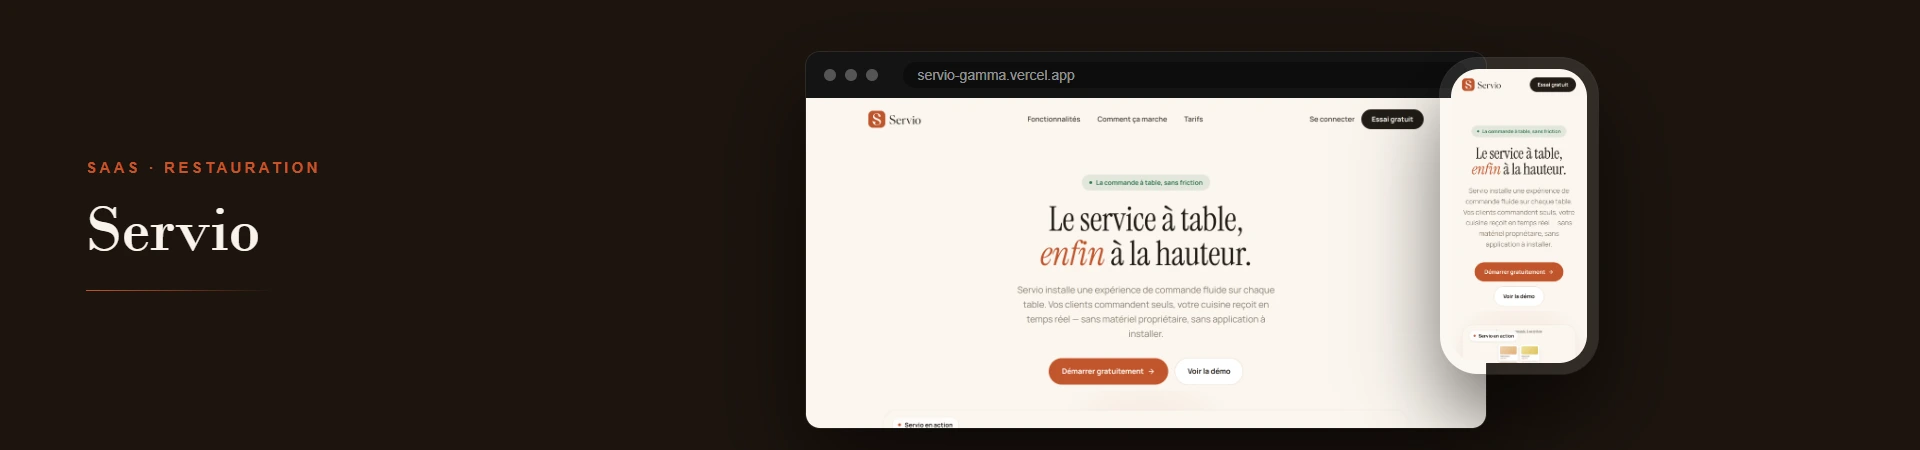The height and width of the screenshot is (450, 1920).
Task: Click the desktop "La commande à table, sans friction" badge
Action: [1146, 183]
